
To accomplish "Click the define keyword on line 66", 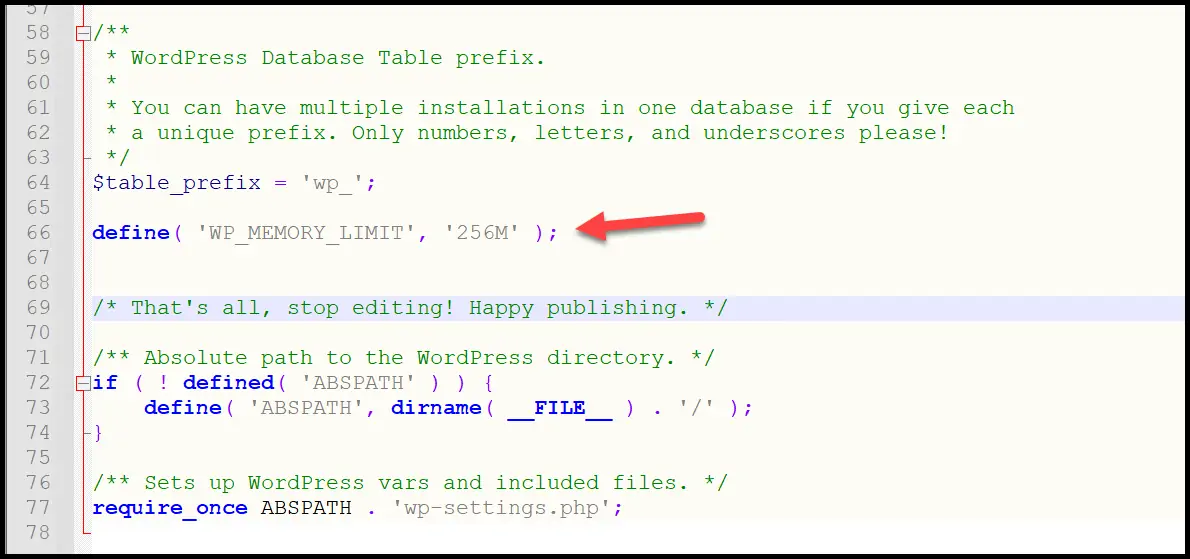I will point(130,233).
